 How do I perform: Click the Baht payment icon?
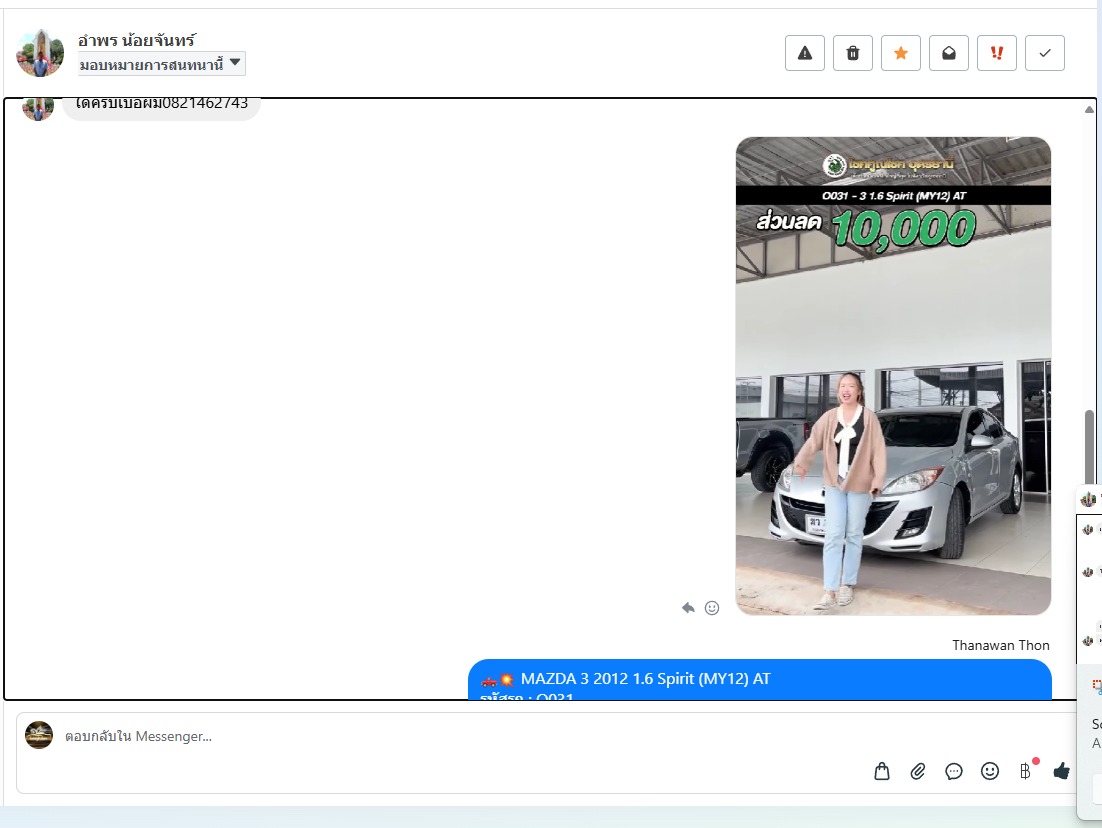point(1025,771)
